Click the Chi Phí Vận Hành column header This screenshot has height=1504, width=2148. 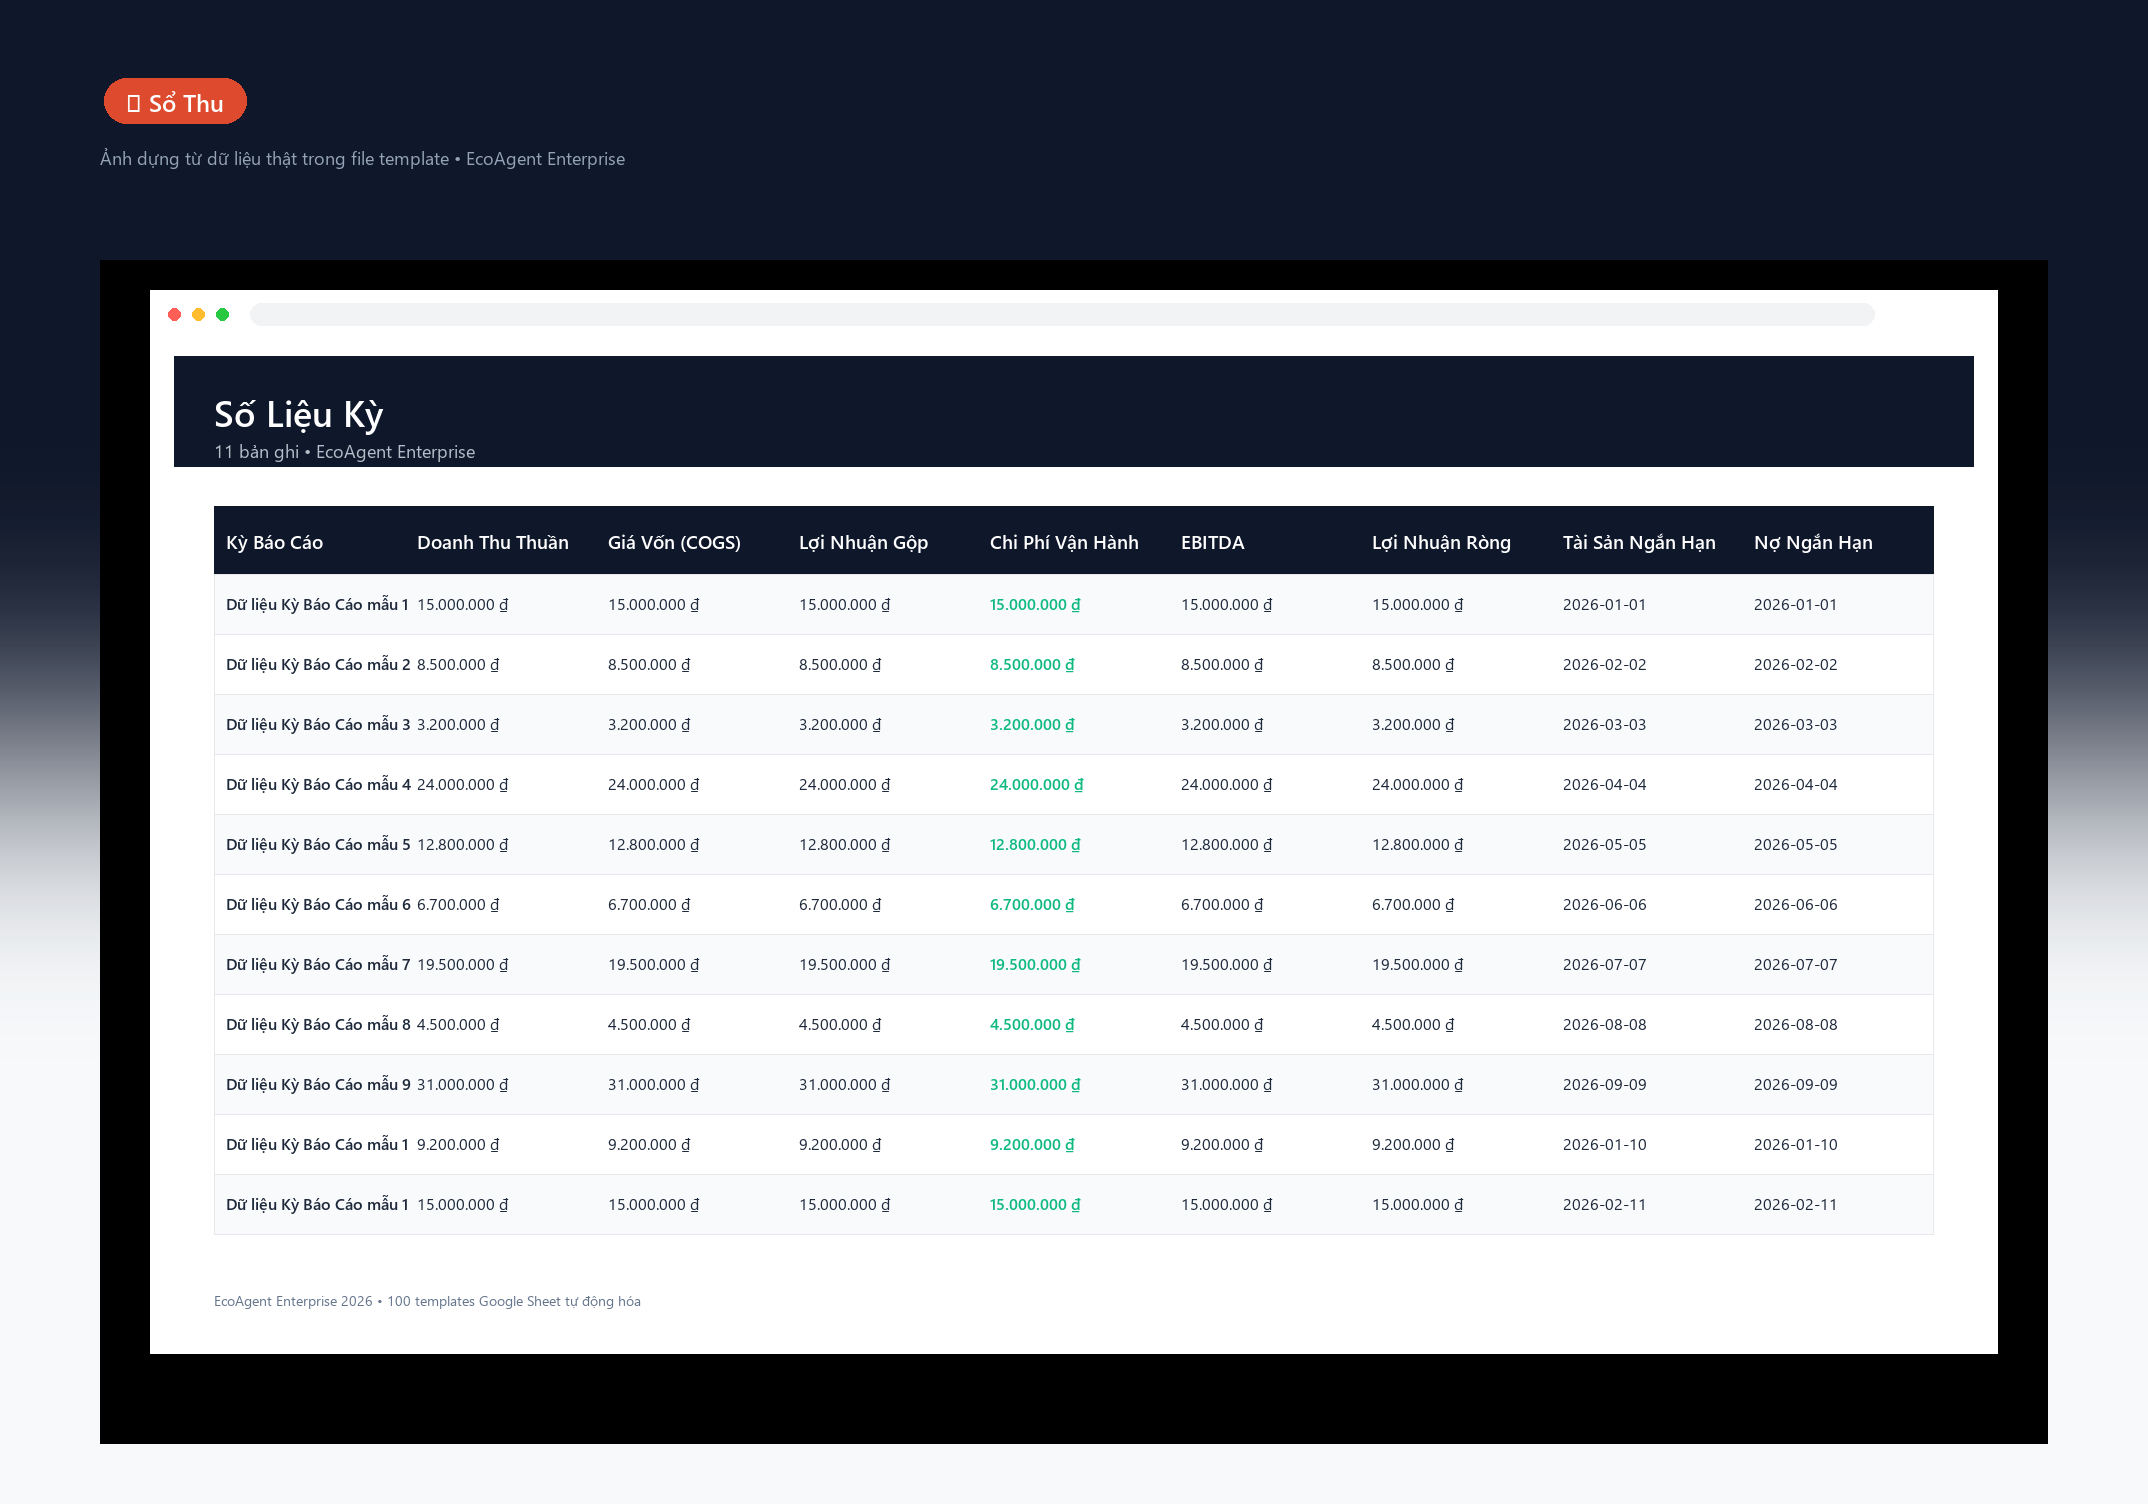click(x=1064, y=542)
